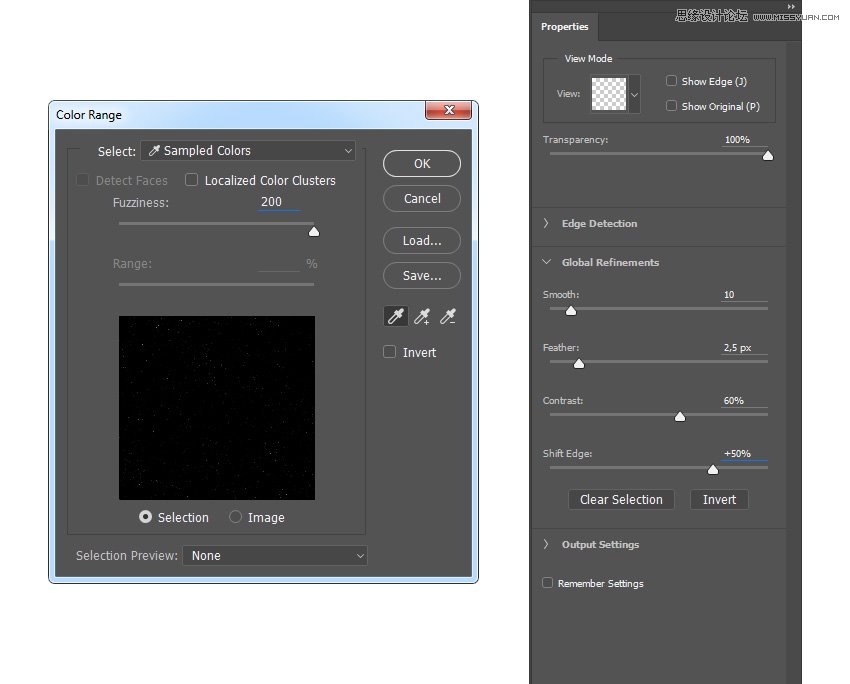The image size is (850, 684).
Task: Select the Eyedropper sampling tool
Action: click(395, 315)
